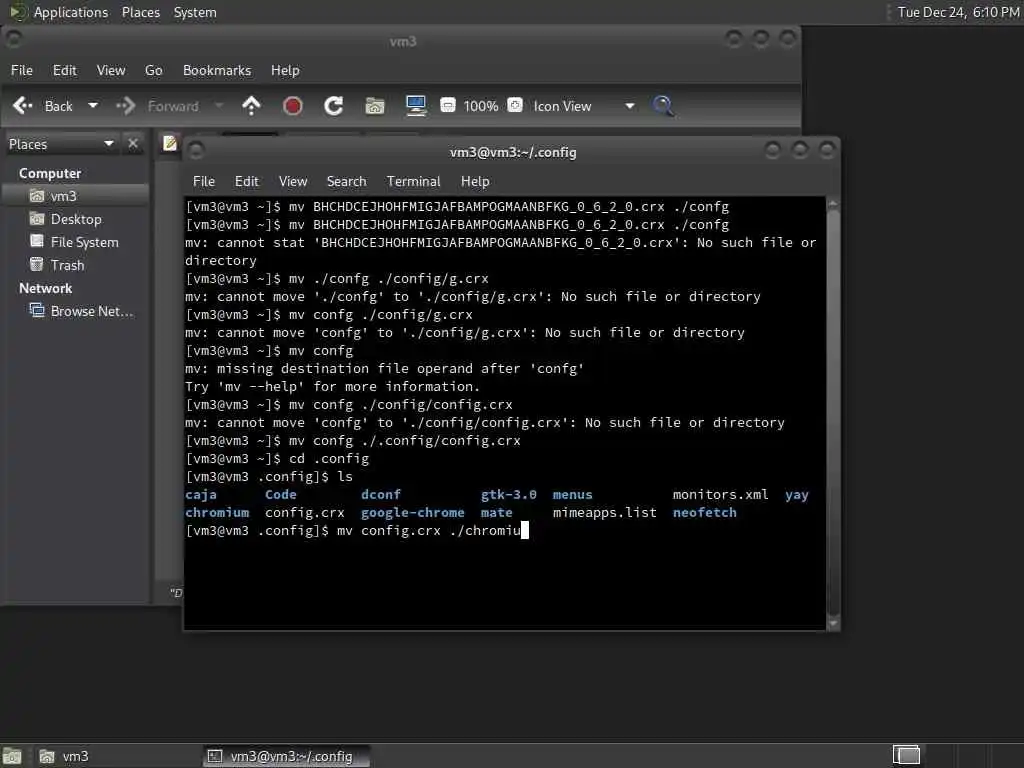Open the Icon View mode dropdown
Viewport: 1024px width, 768px height.
coord(584,106)
